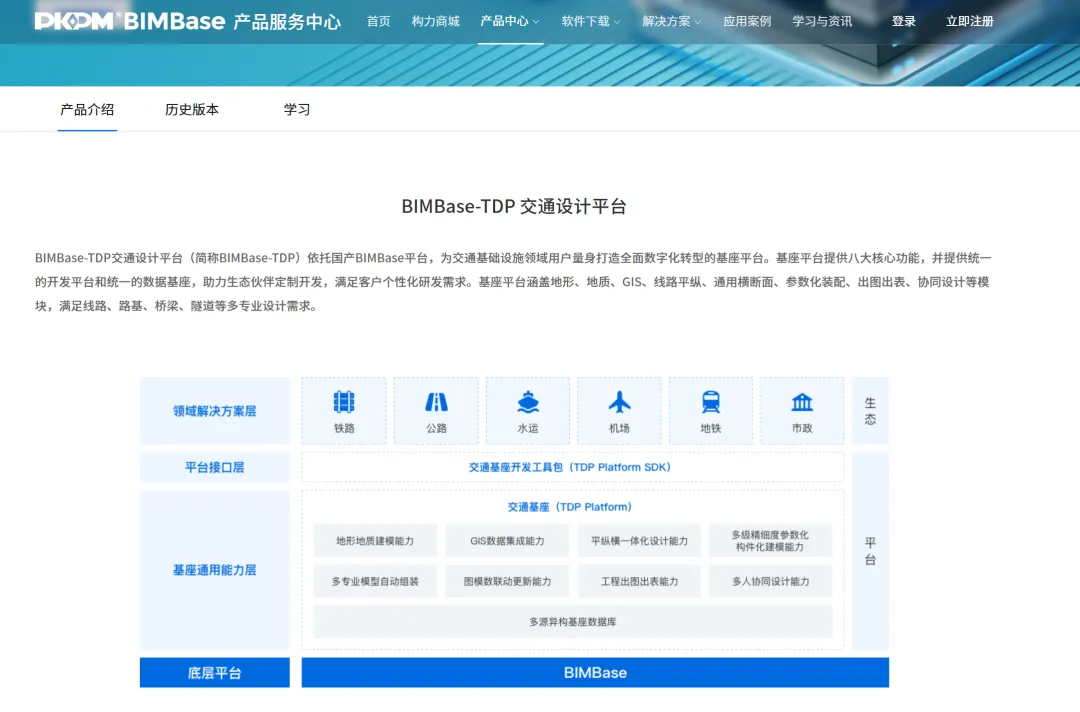Expand the 解决方案 dropdown chevron
1080x712 pixels.
(x=698, y=22)
